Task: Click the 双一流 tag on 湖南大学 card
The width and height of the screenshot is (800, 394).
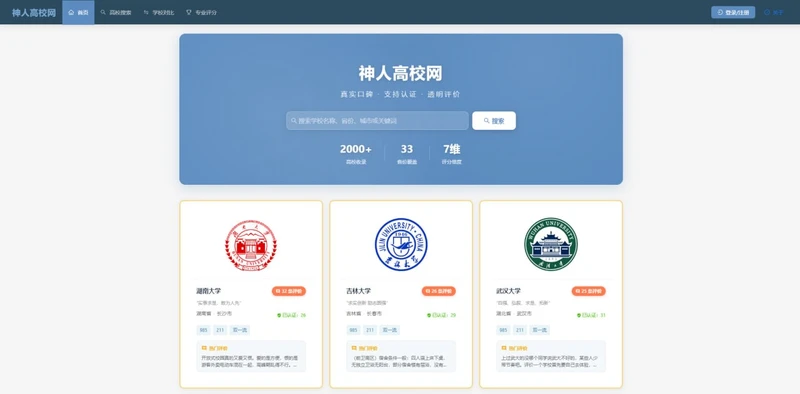Action: (x=240, y=330)
